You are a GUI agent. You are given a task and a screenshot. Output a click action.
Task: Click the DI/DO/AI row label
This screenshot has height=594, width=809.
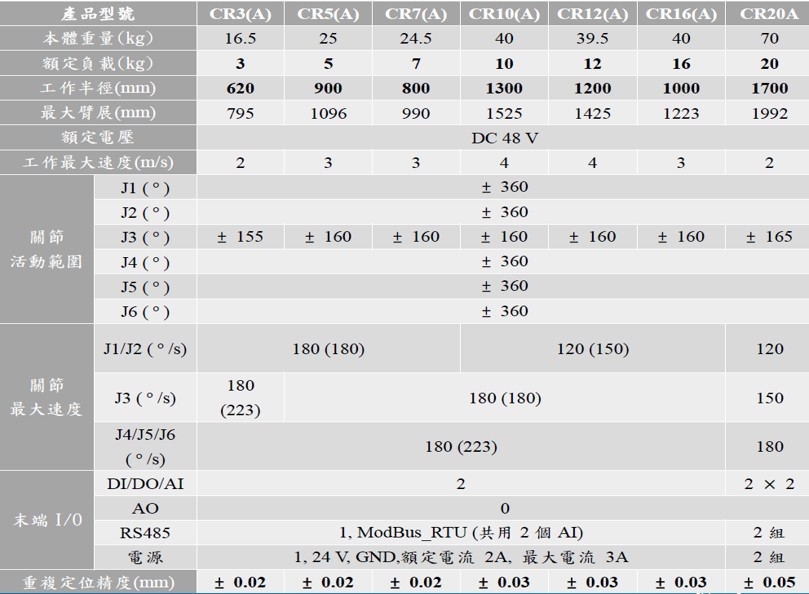[x=145, y=484]
